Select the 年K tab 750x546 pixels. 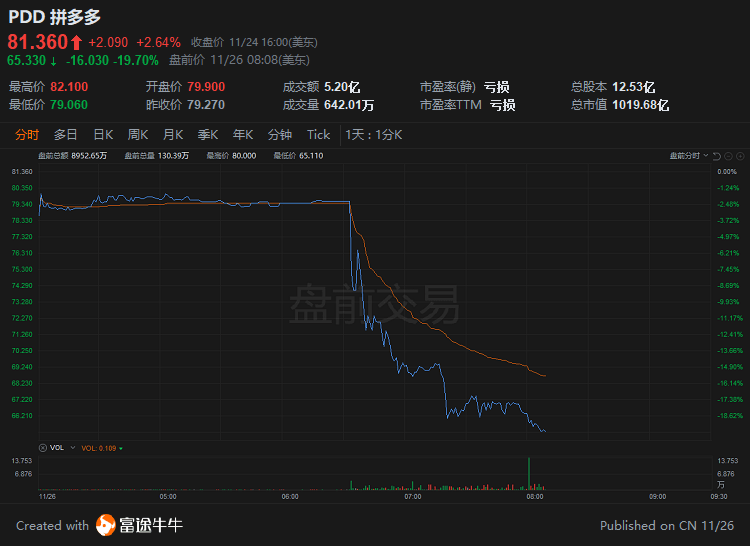(243, 135)
